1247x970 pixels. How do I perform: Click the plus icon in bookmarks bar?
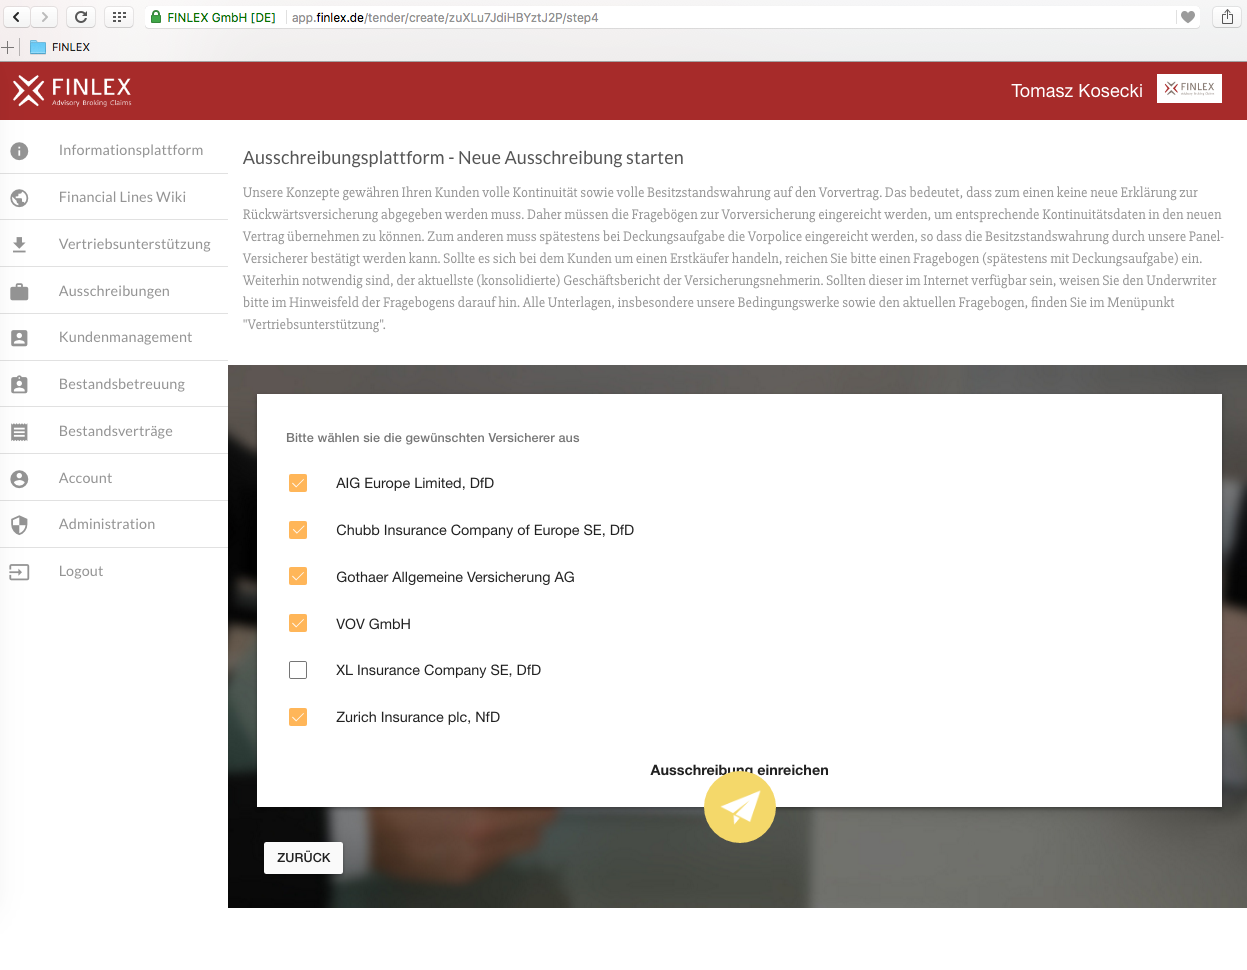click(8, 47)
